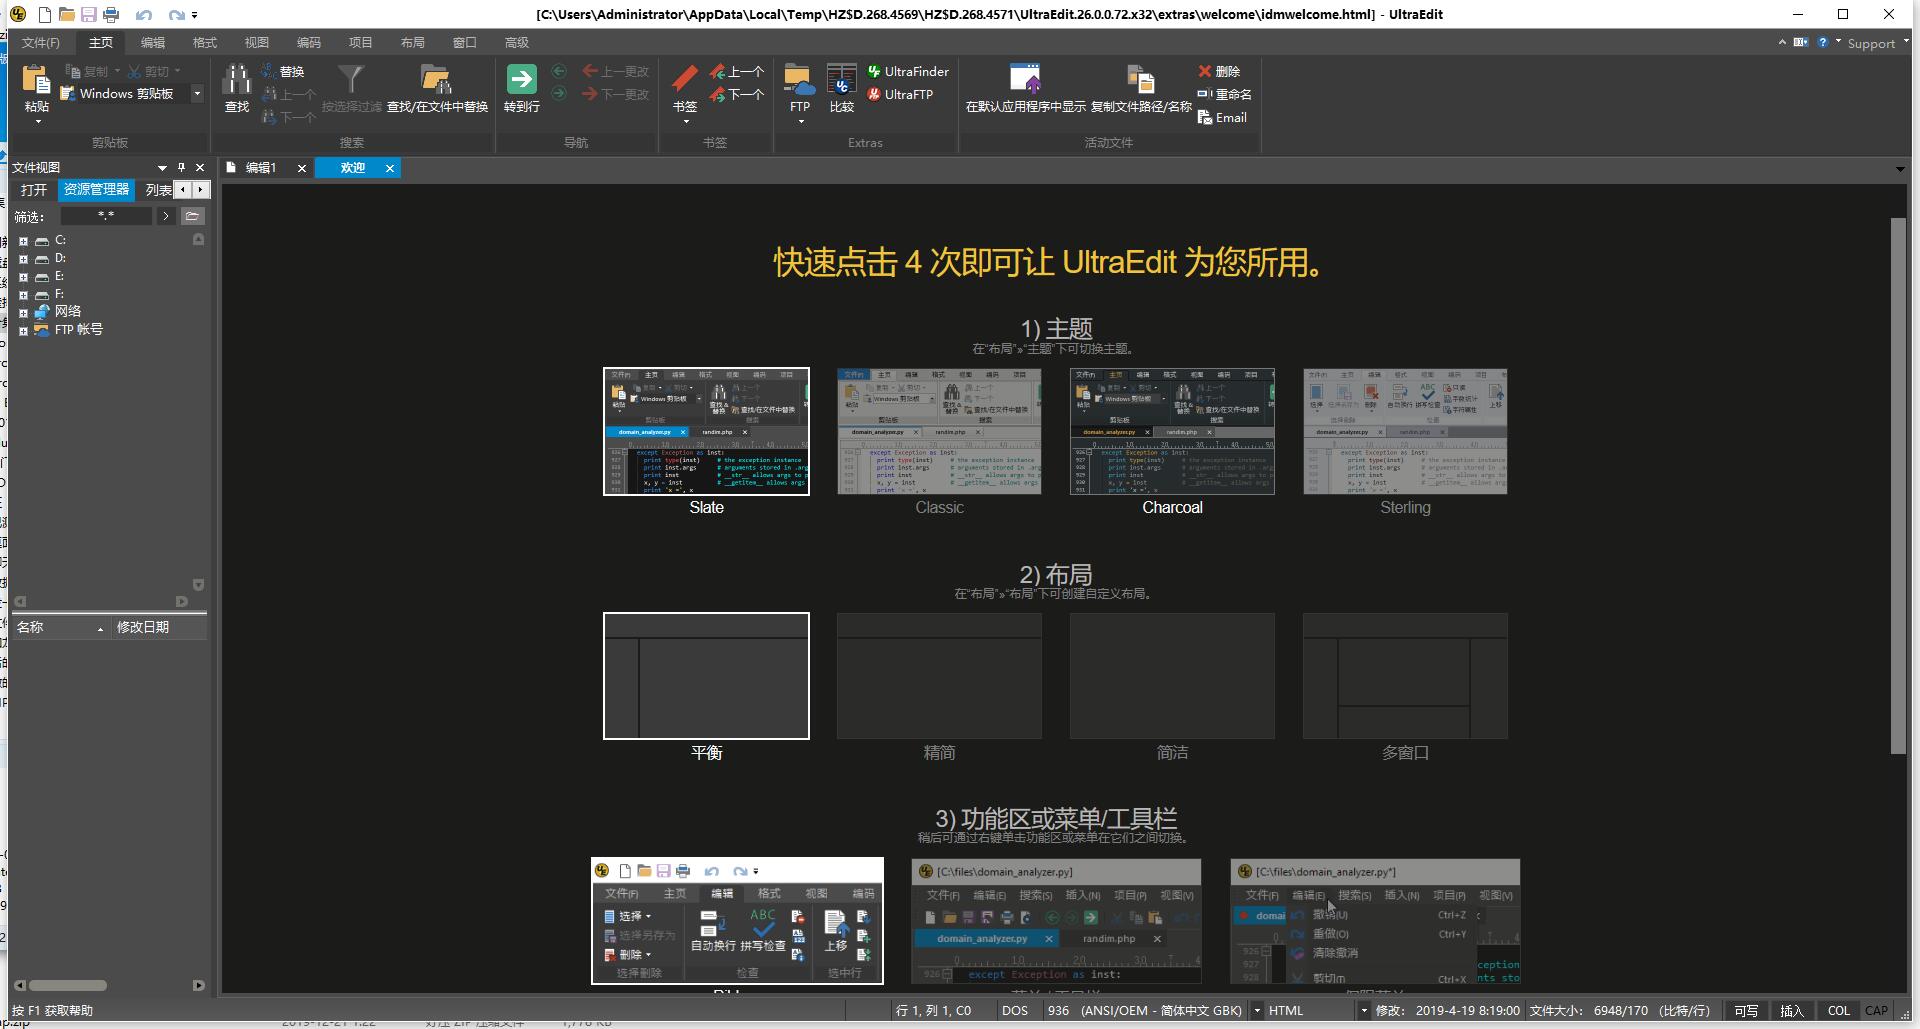Screen dimensions: 1920x1029
Task: Select the 精简 layout thumbnail
Action: 939,676
